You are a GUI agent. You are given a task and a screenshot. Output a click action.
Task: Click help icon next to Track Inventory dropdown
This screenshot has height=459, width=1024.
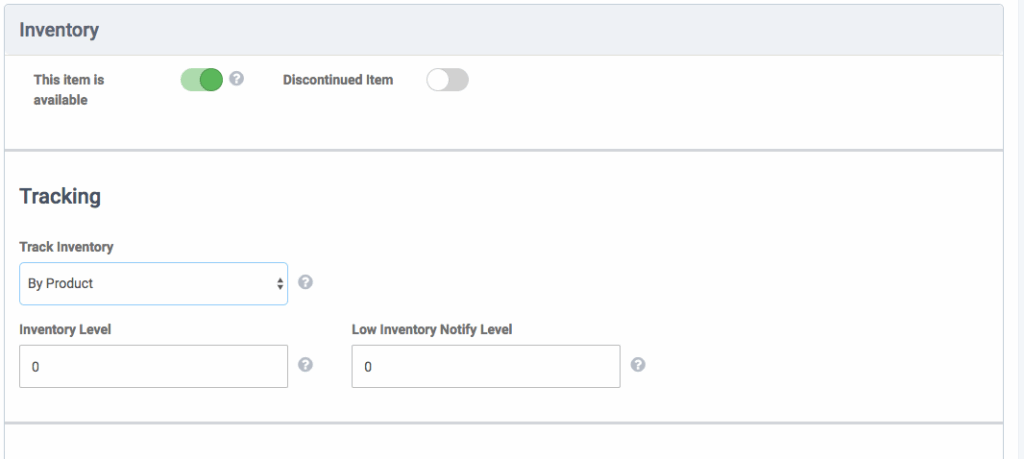(306, 283)
